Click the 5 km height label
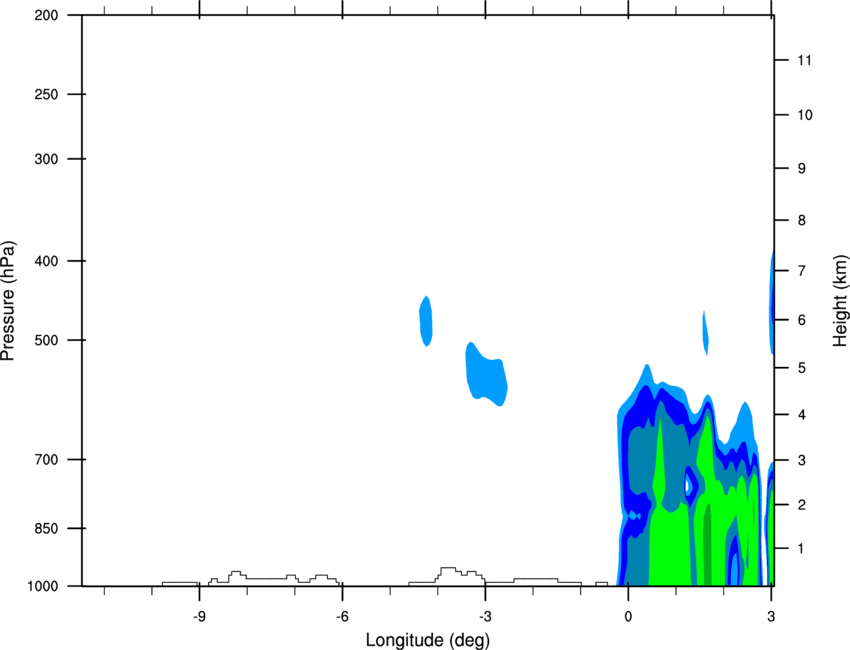Viewport: 850px width, 650px height. point(801,368)
